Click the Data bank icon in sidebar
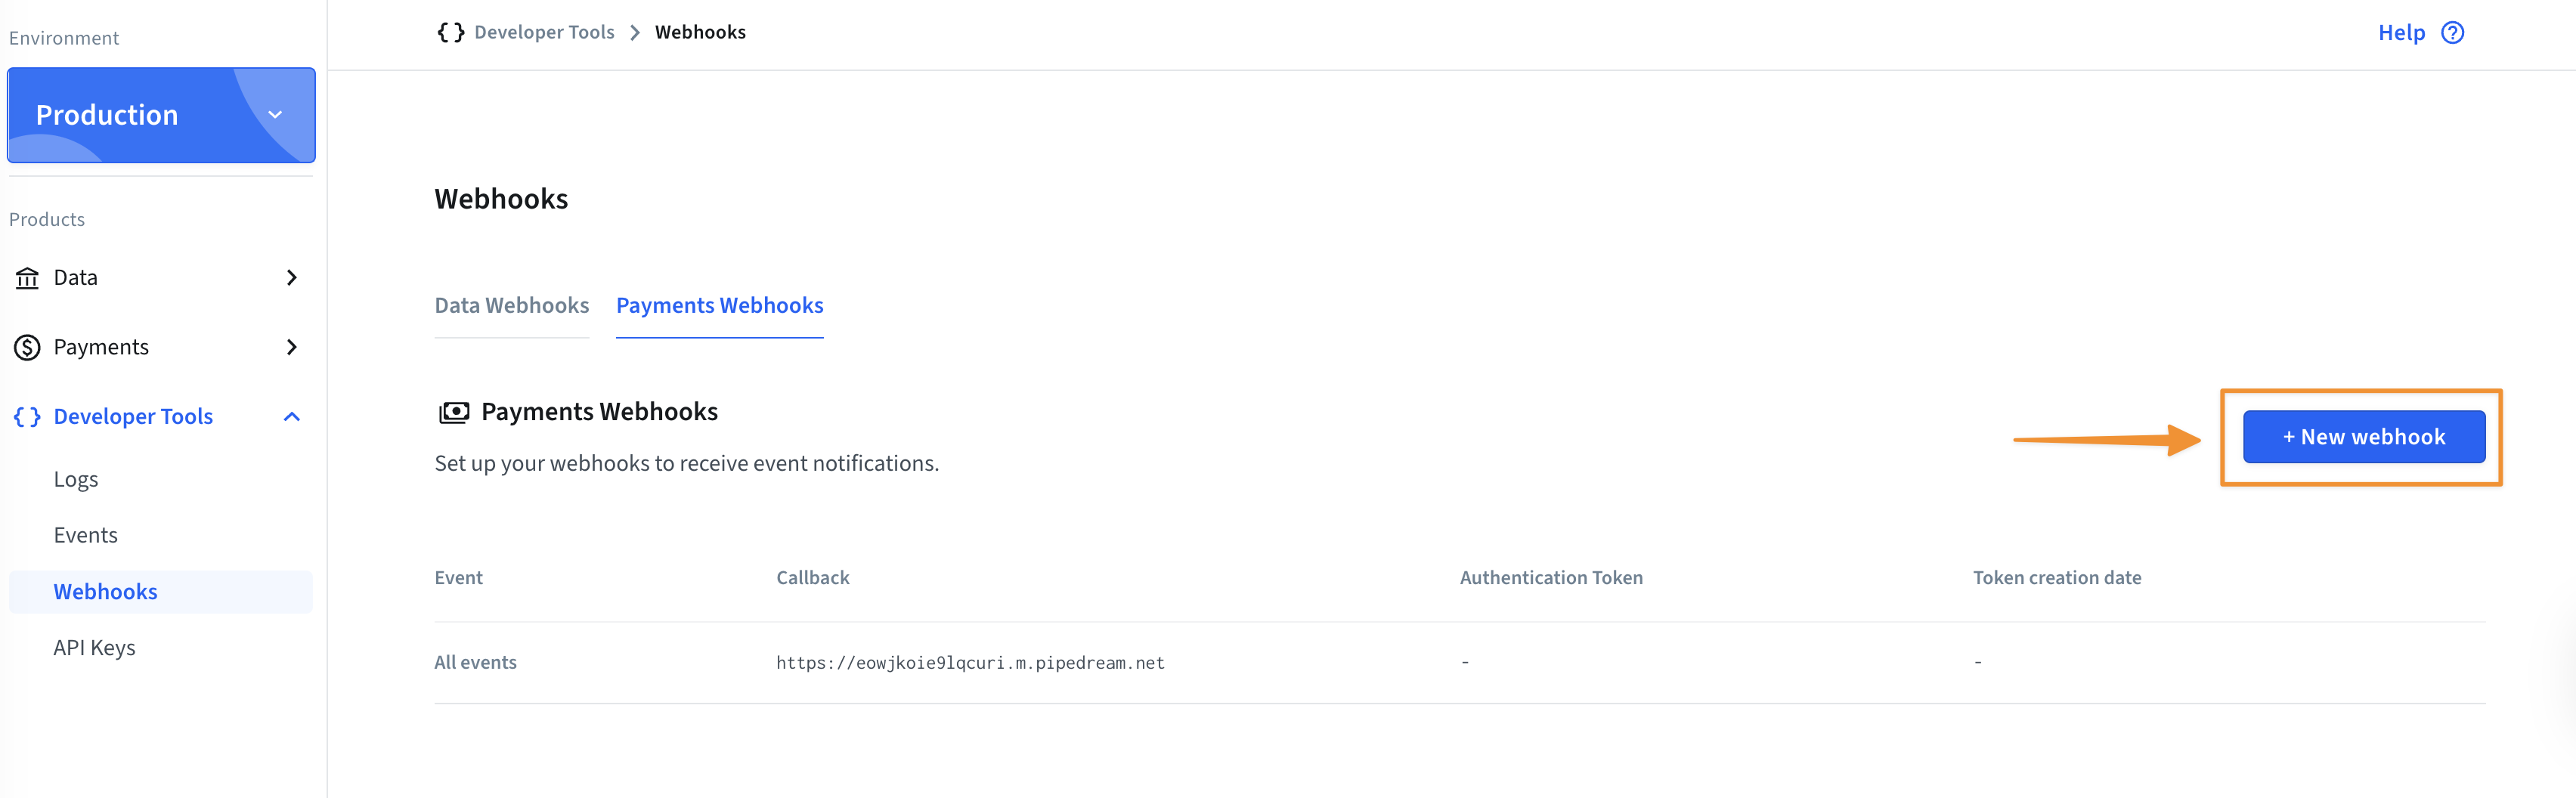This screenshot has height=798, width=2576. [x=27, y=278]
